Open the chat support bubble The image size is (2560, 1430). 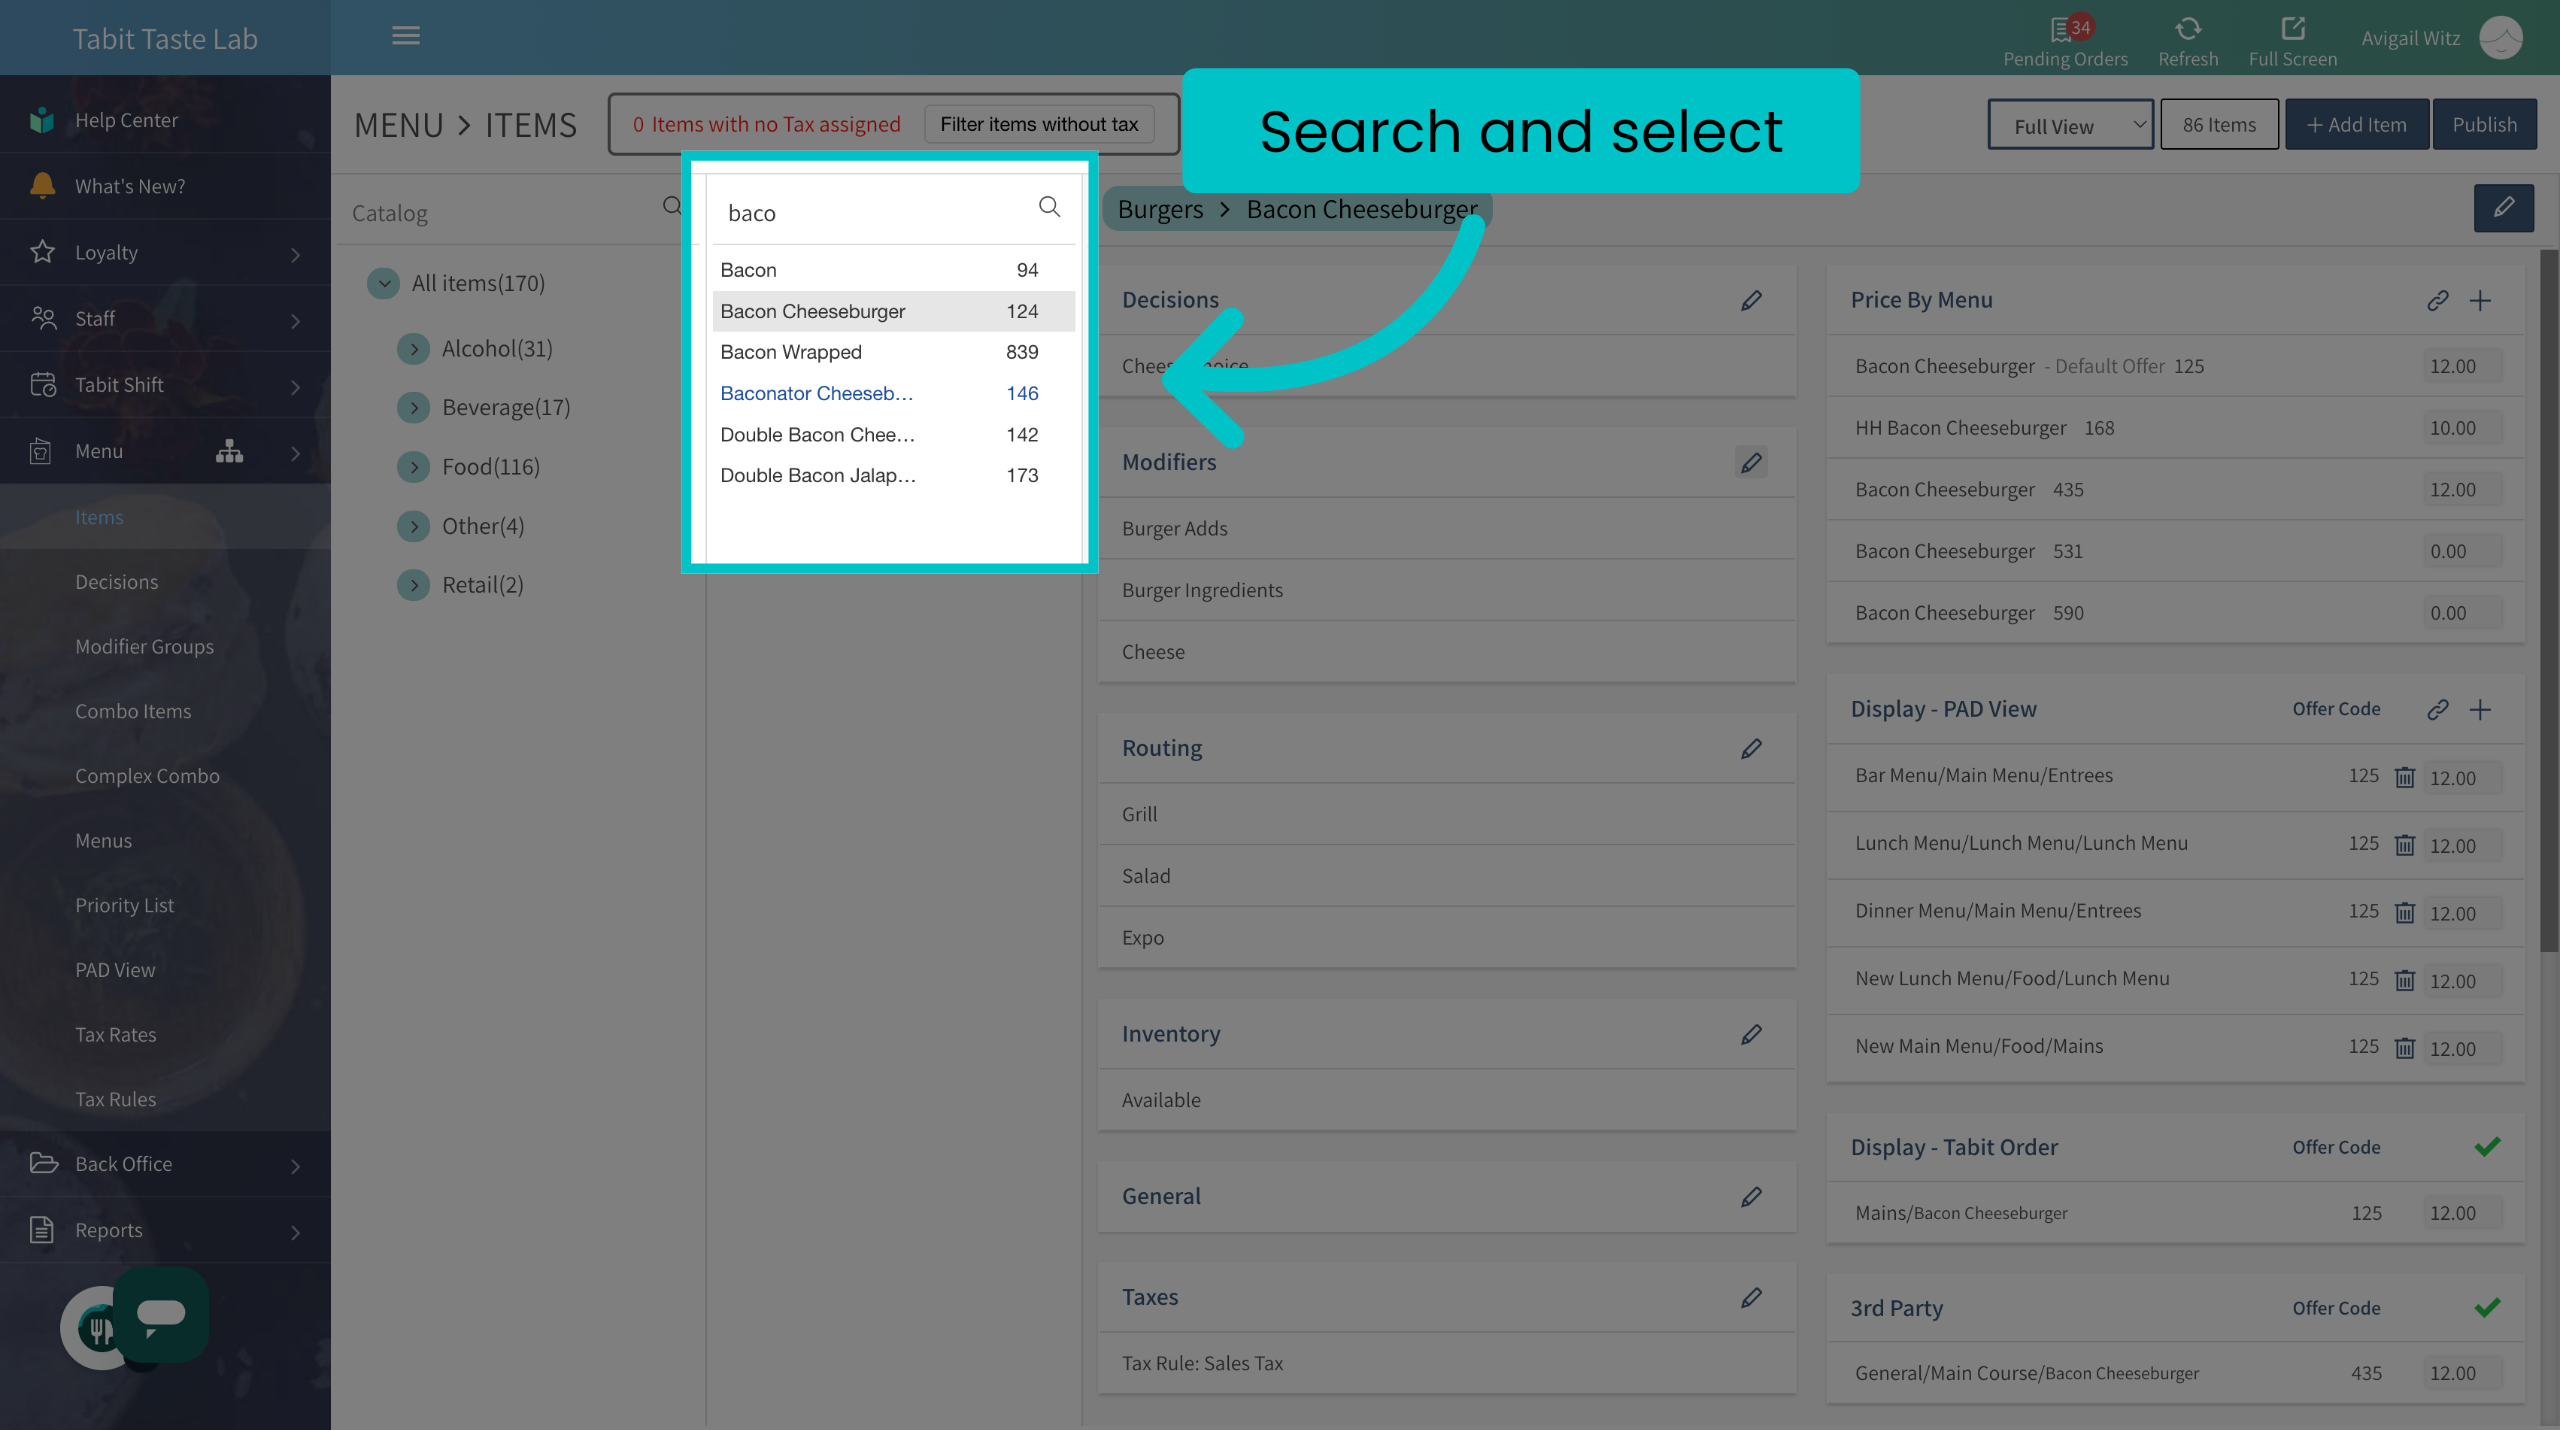pos(161,1315)
